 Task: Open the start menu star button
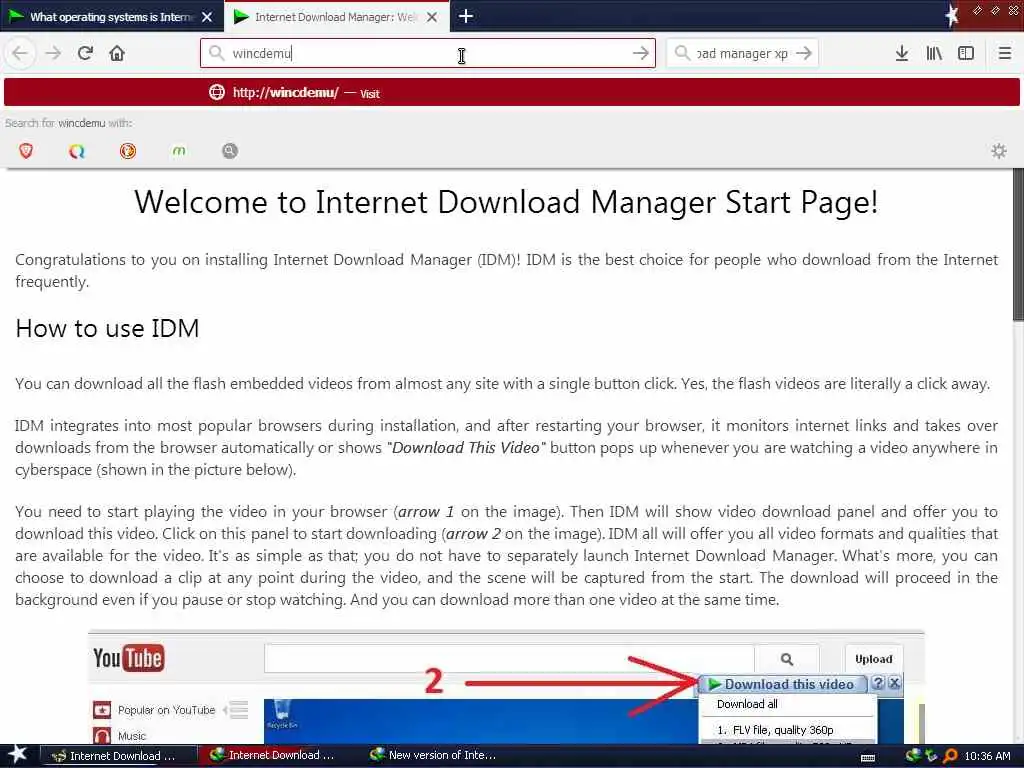click(17, 754)
